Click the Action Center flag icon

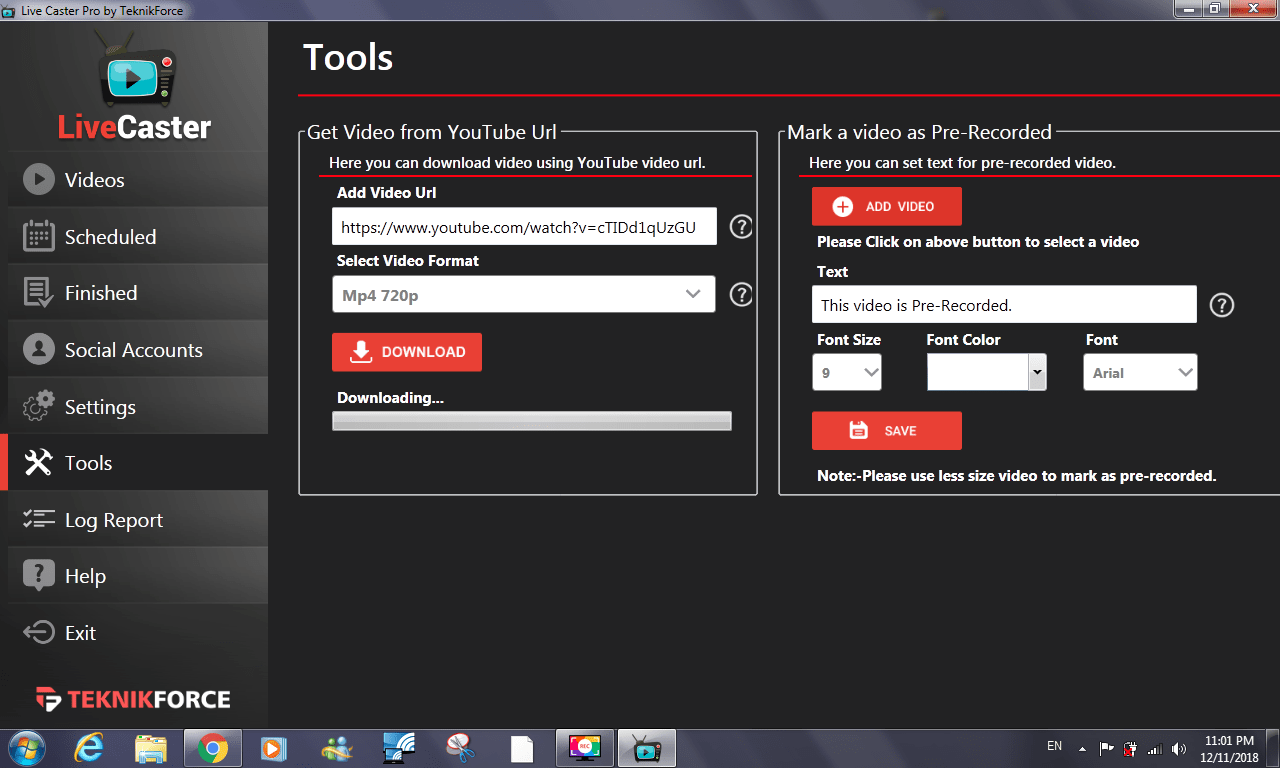pyautogui.click(x=1107, y=748)
